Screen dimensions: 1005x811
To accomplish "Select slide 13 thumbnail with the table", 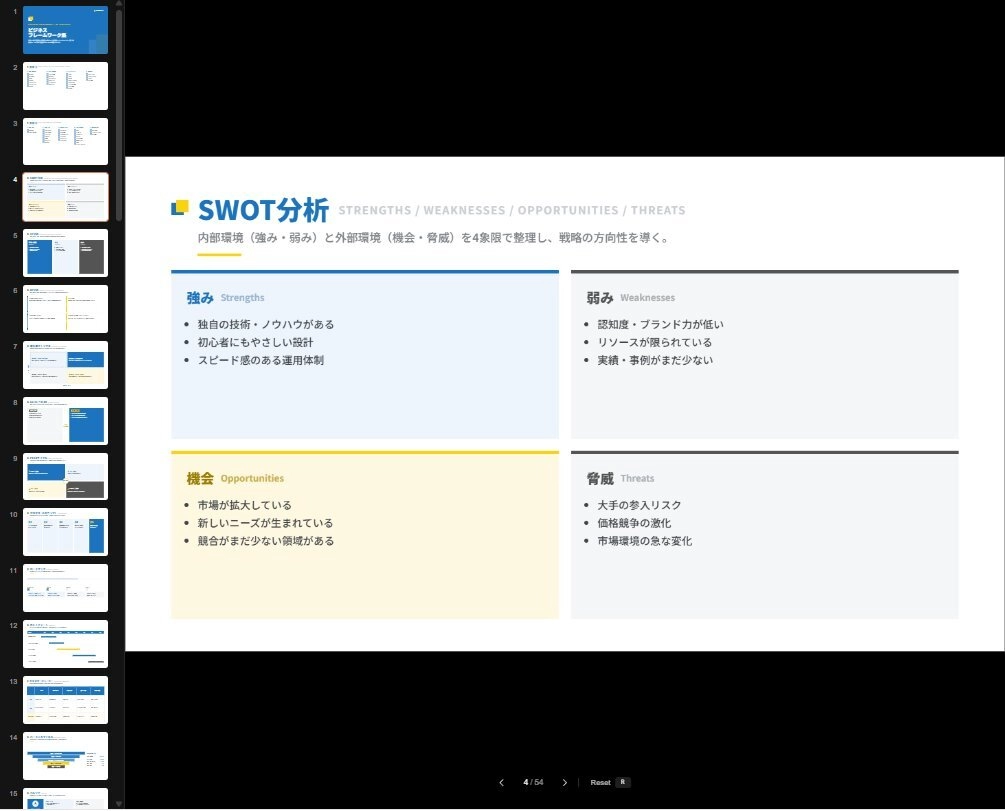I will coord(65,699).
